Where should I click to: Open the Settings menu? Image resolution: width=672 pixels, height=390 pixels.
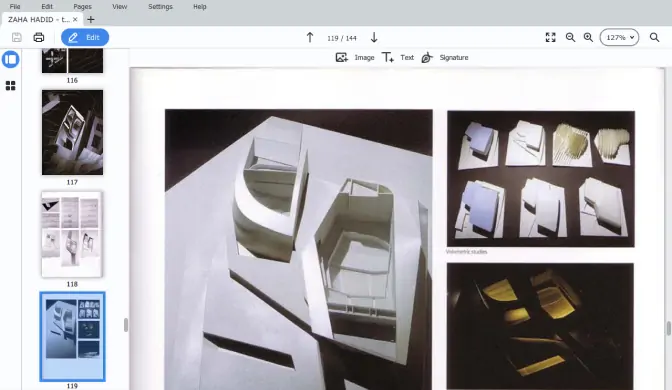(160, 6)
